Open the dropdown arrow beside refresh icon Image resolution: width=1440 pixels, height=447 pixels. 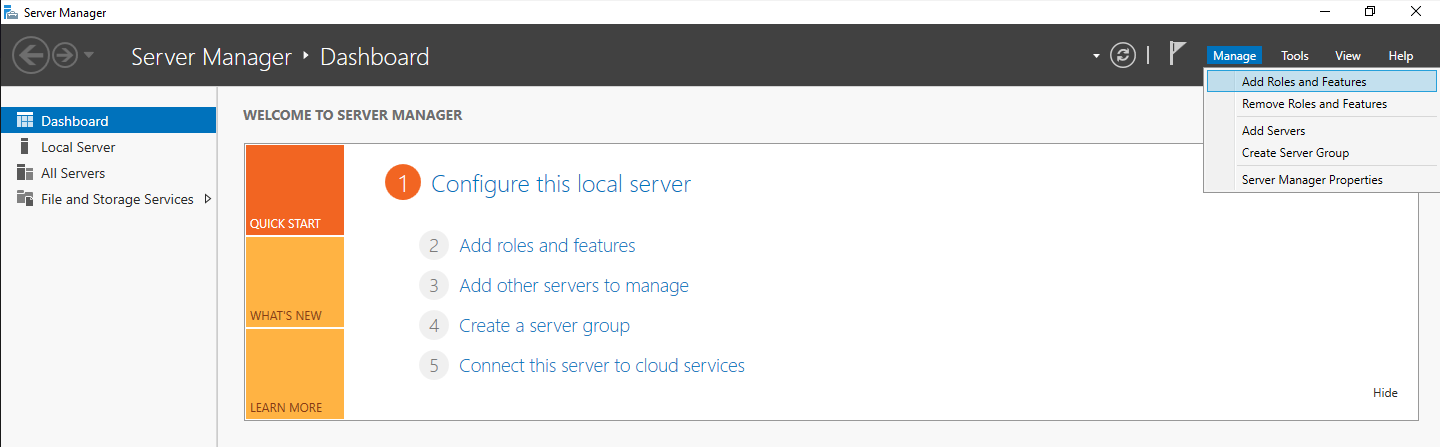(x=1096, y=56)
